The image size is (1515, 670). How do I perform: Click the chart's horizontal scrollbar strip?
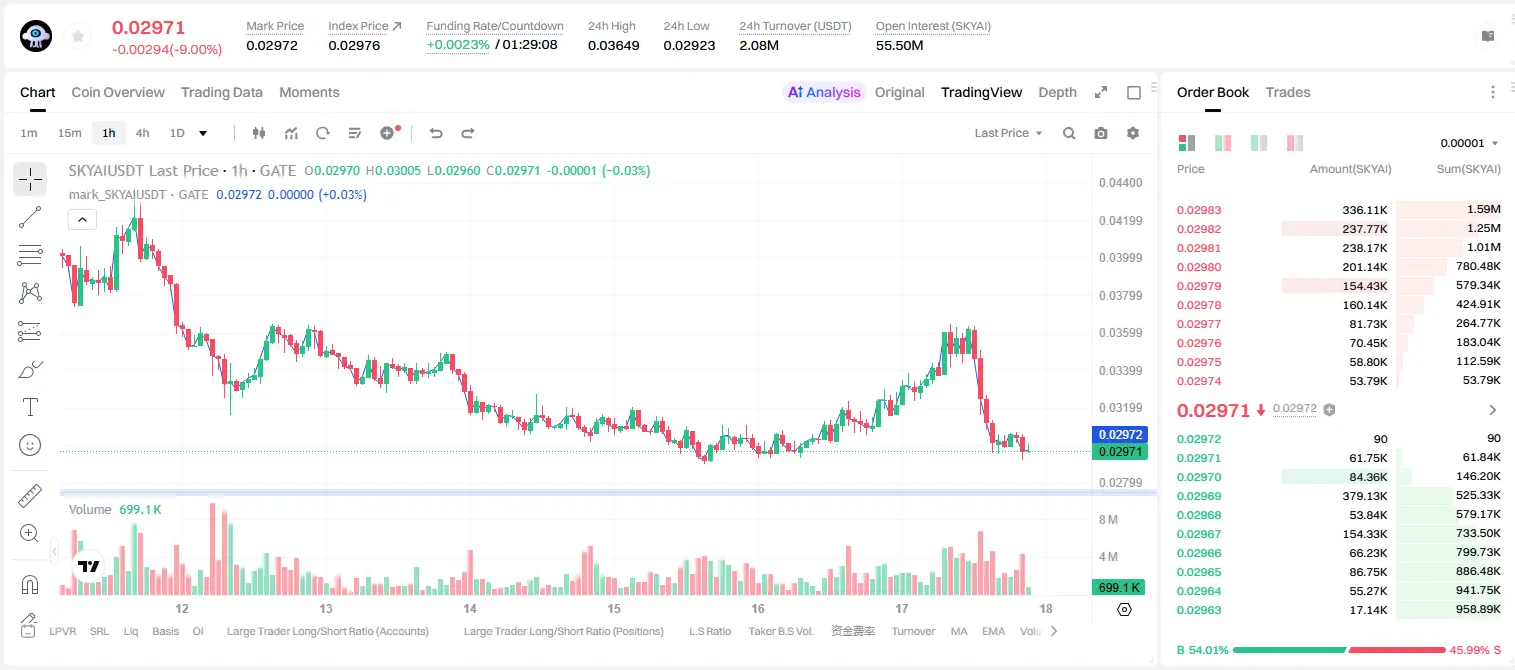click(x=608, y=492)
